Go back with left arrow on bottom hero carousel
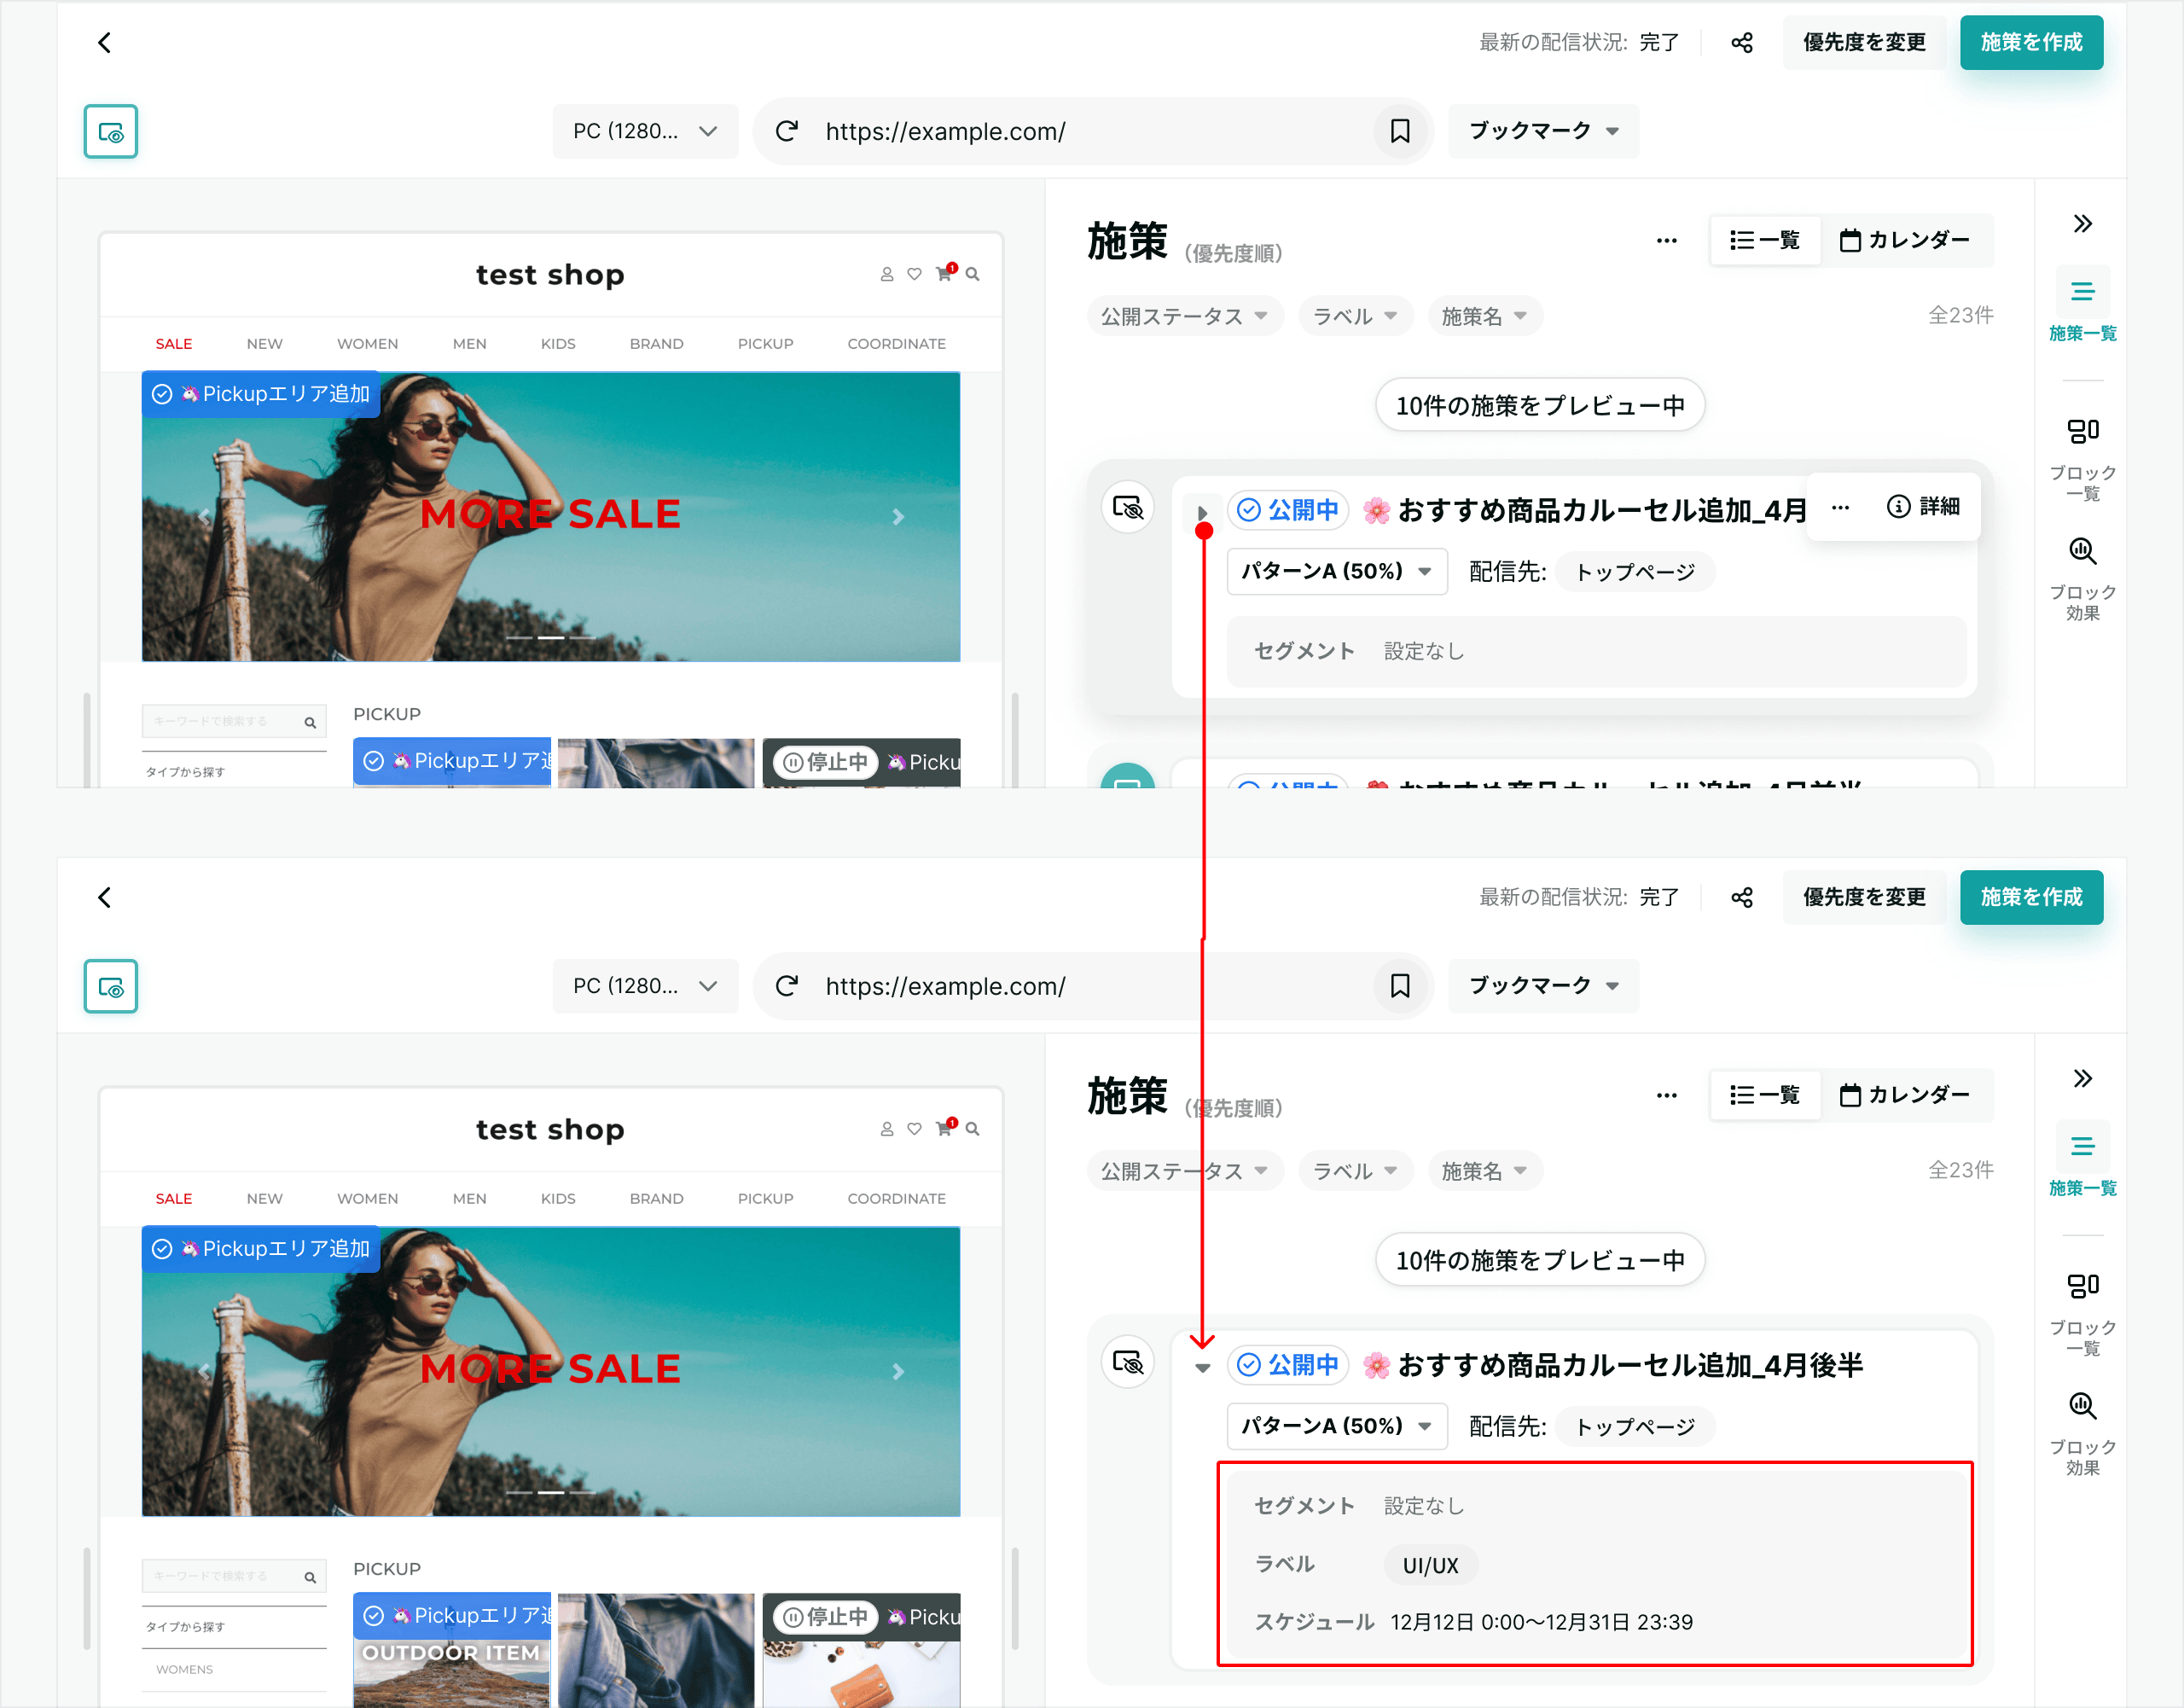2184x1708 pixels. (x=204, y=1372)
